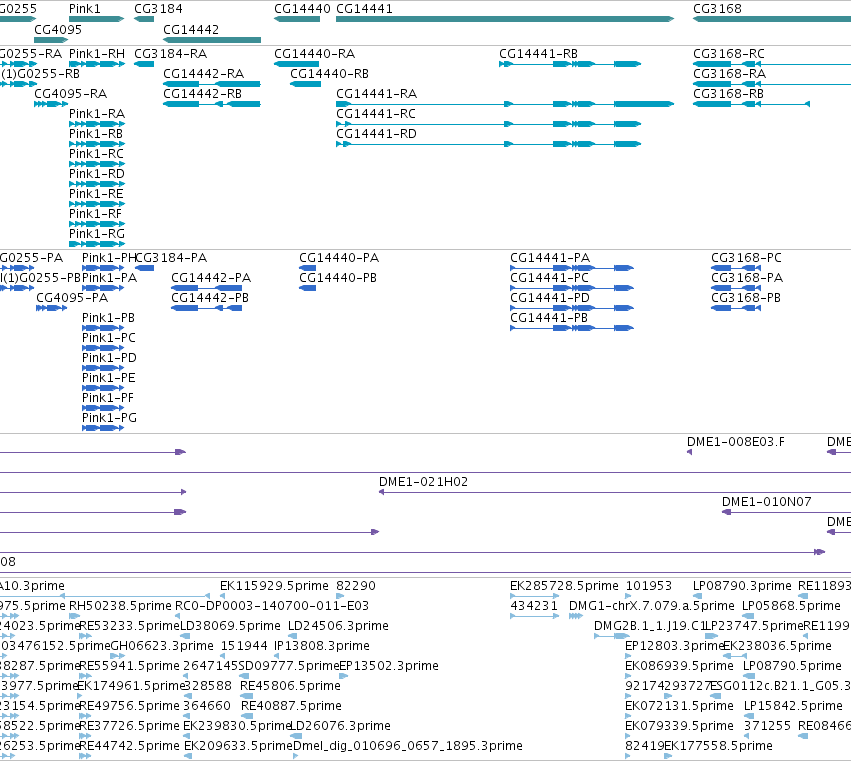Viewport: 851px width, 761px height.
Task: Select BAC clone DME1-008E03.F
Action: pyautogui.click(x=689, y=452)
